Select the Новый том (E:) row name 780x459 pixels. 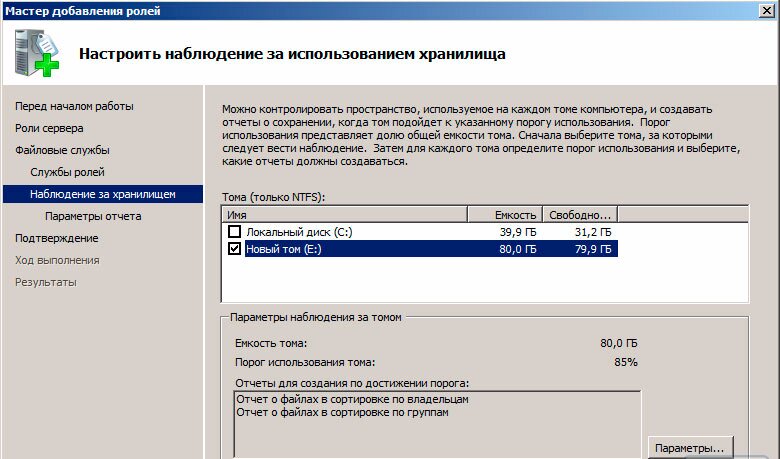point(284,249)
